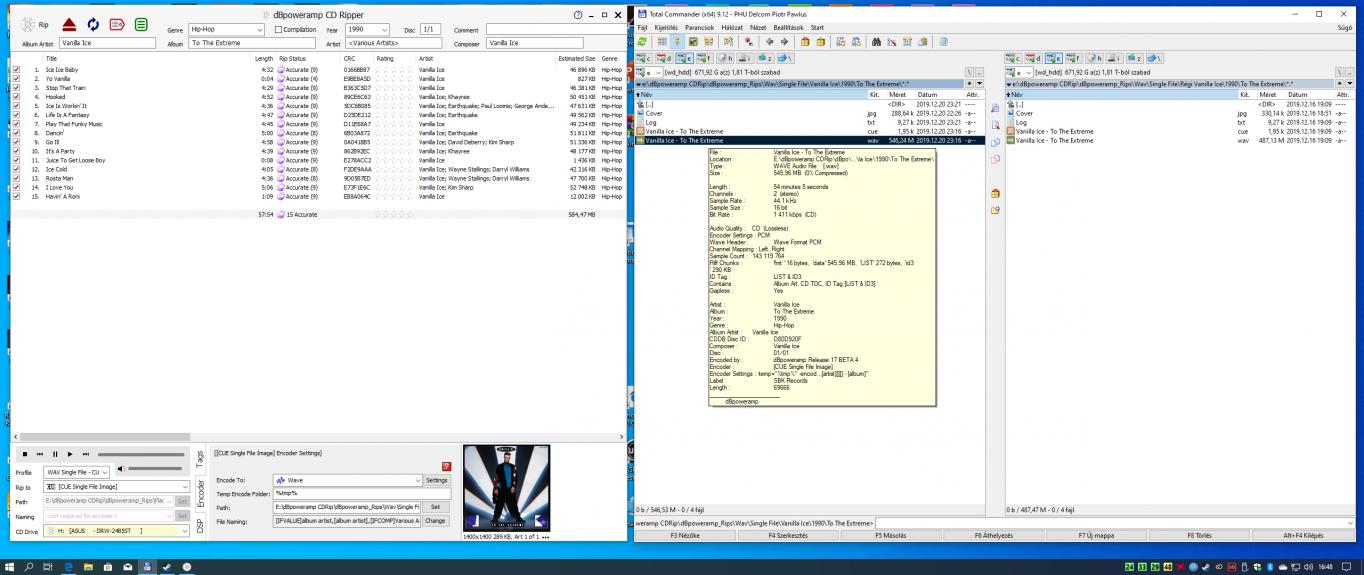This screenshot has width=1364, height=575.
Task: Switch to the DSP vertical tab
Action: tap(200, 526)
